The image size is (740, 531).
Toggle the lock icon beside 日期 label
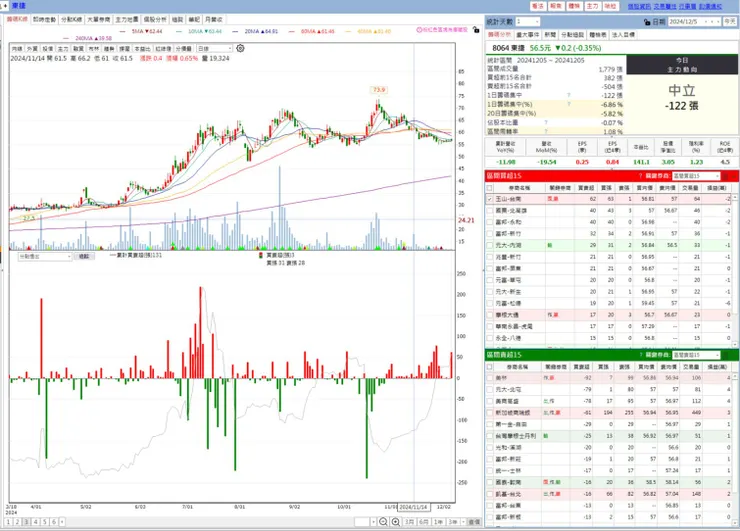click(647, 22)
